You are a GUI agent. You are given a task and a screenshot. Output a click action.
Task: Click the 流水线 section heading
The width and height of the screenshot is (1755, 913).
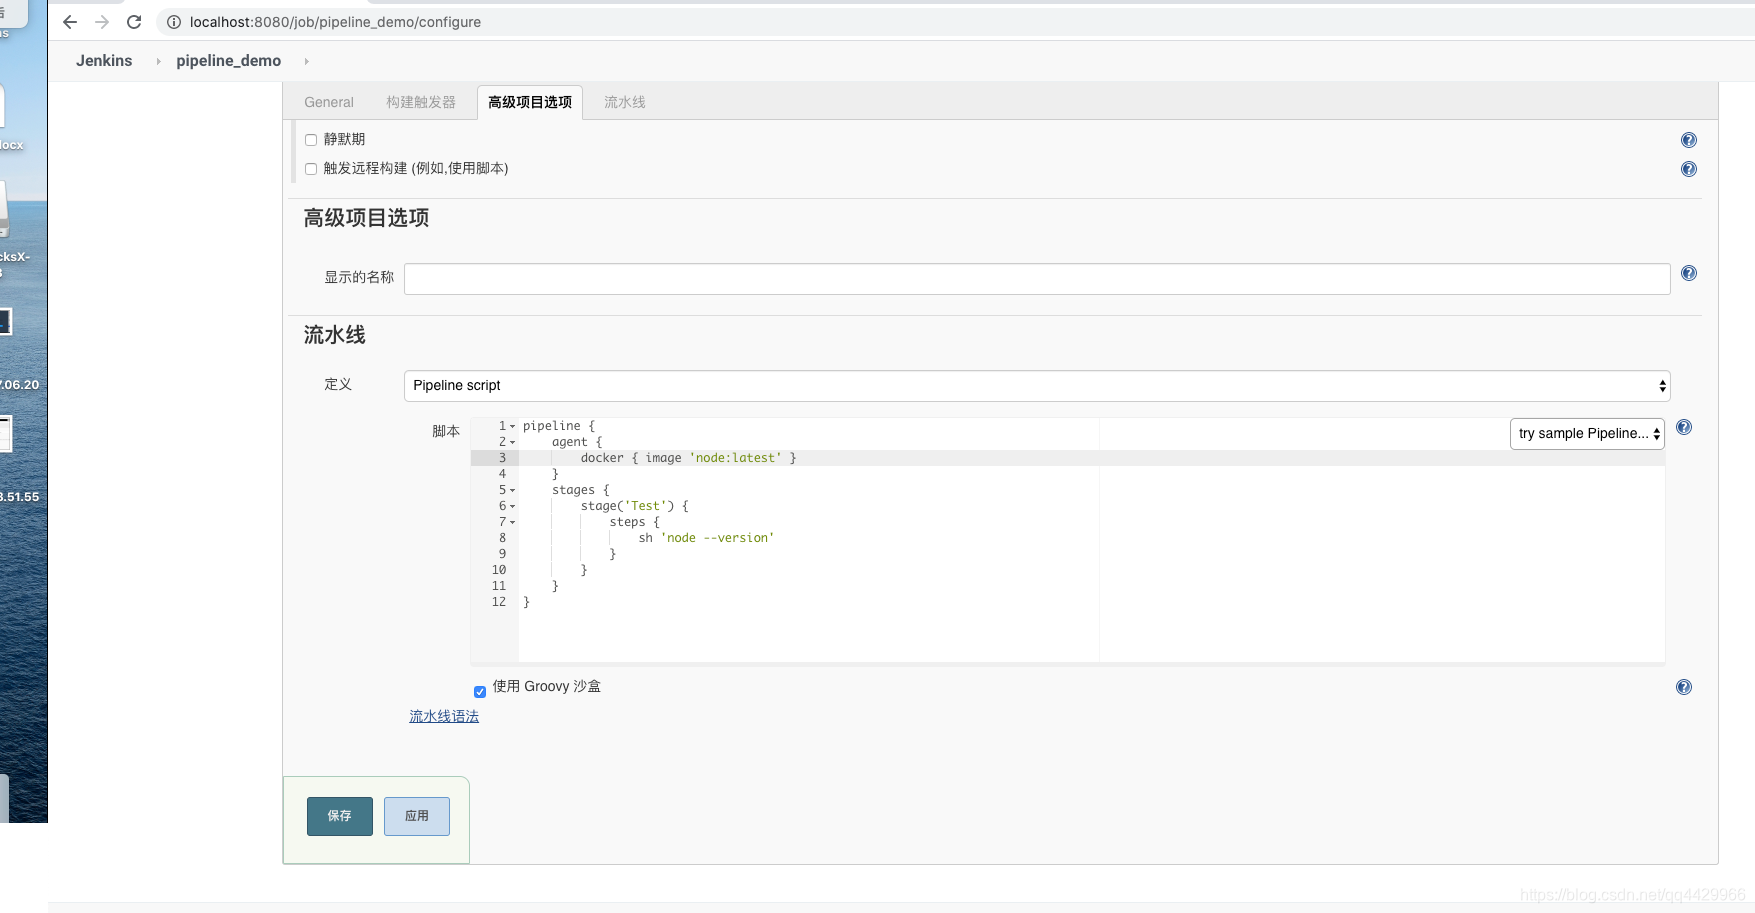pyautogui.click(x=335, y=335)
